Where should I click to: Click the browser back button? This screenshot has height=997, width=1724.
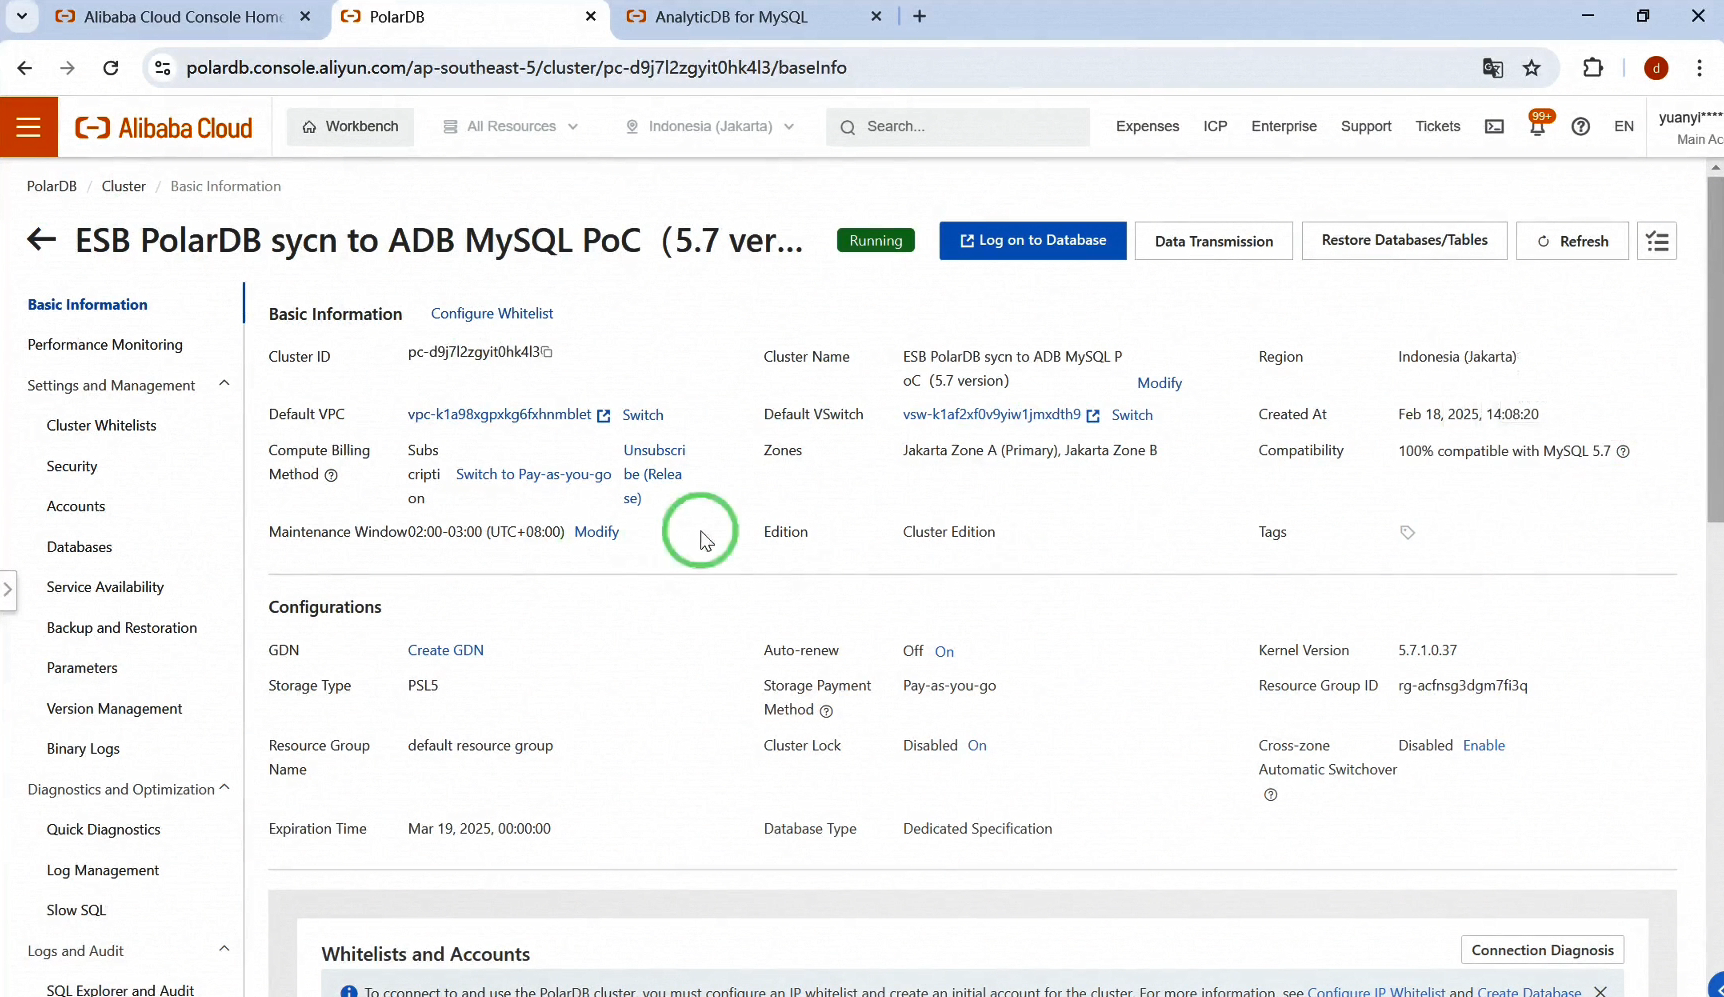25,68
